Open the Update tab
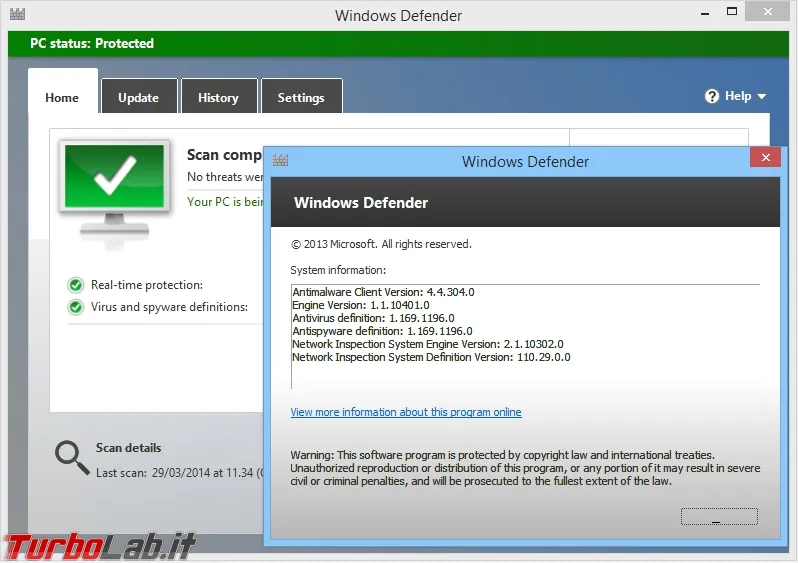Screen dimensions: 798x563 click(x=138, y=98)
